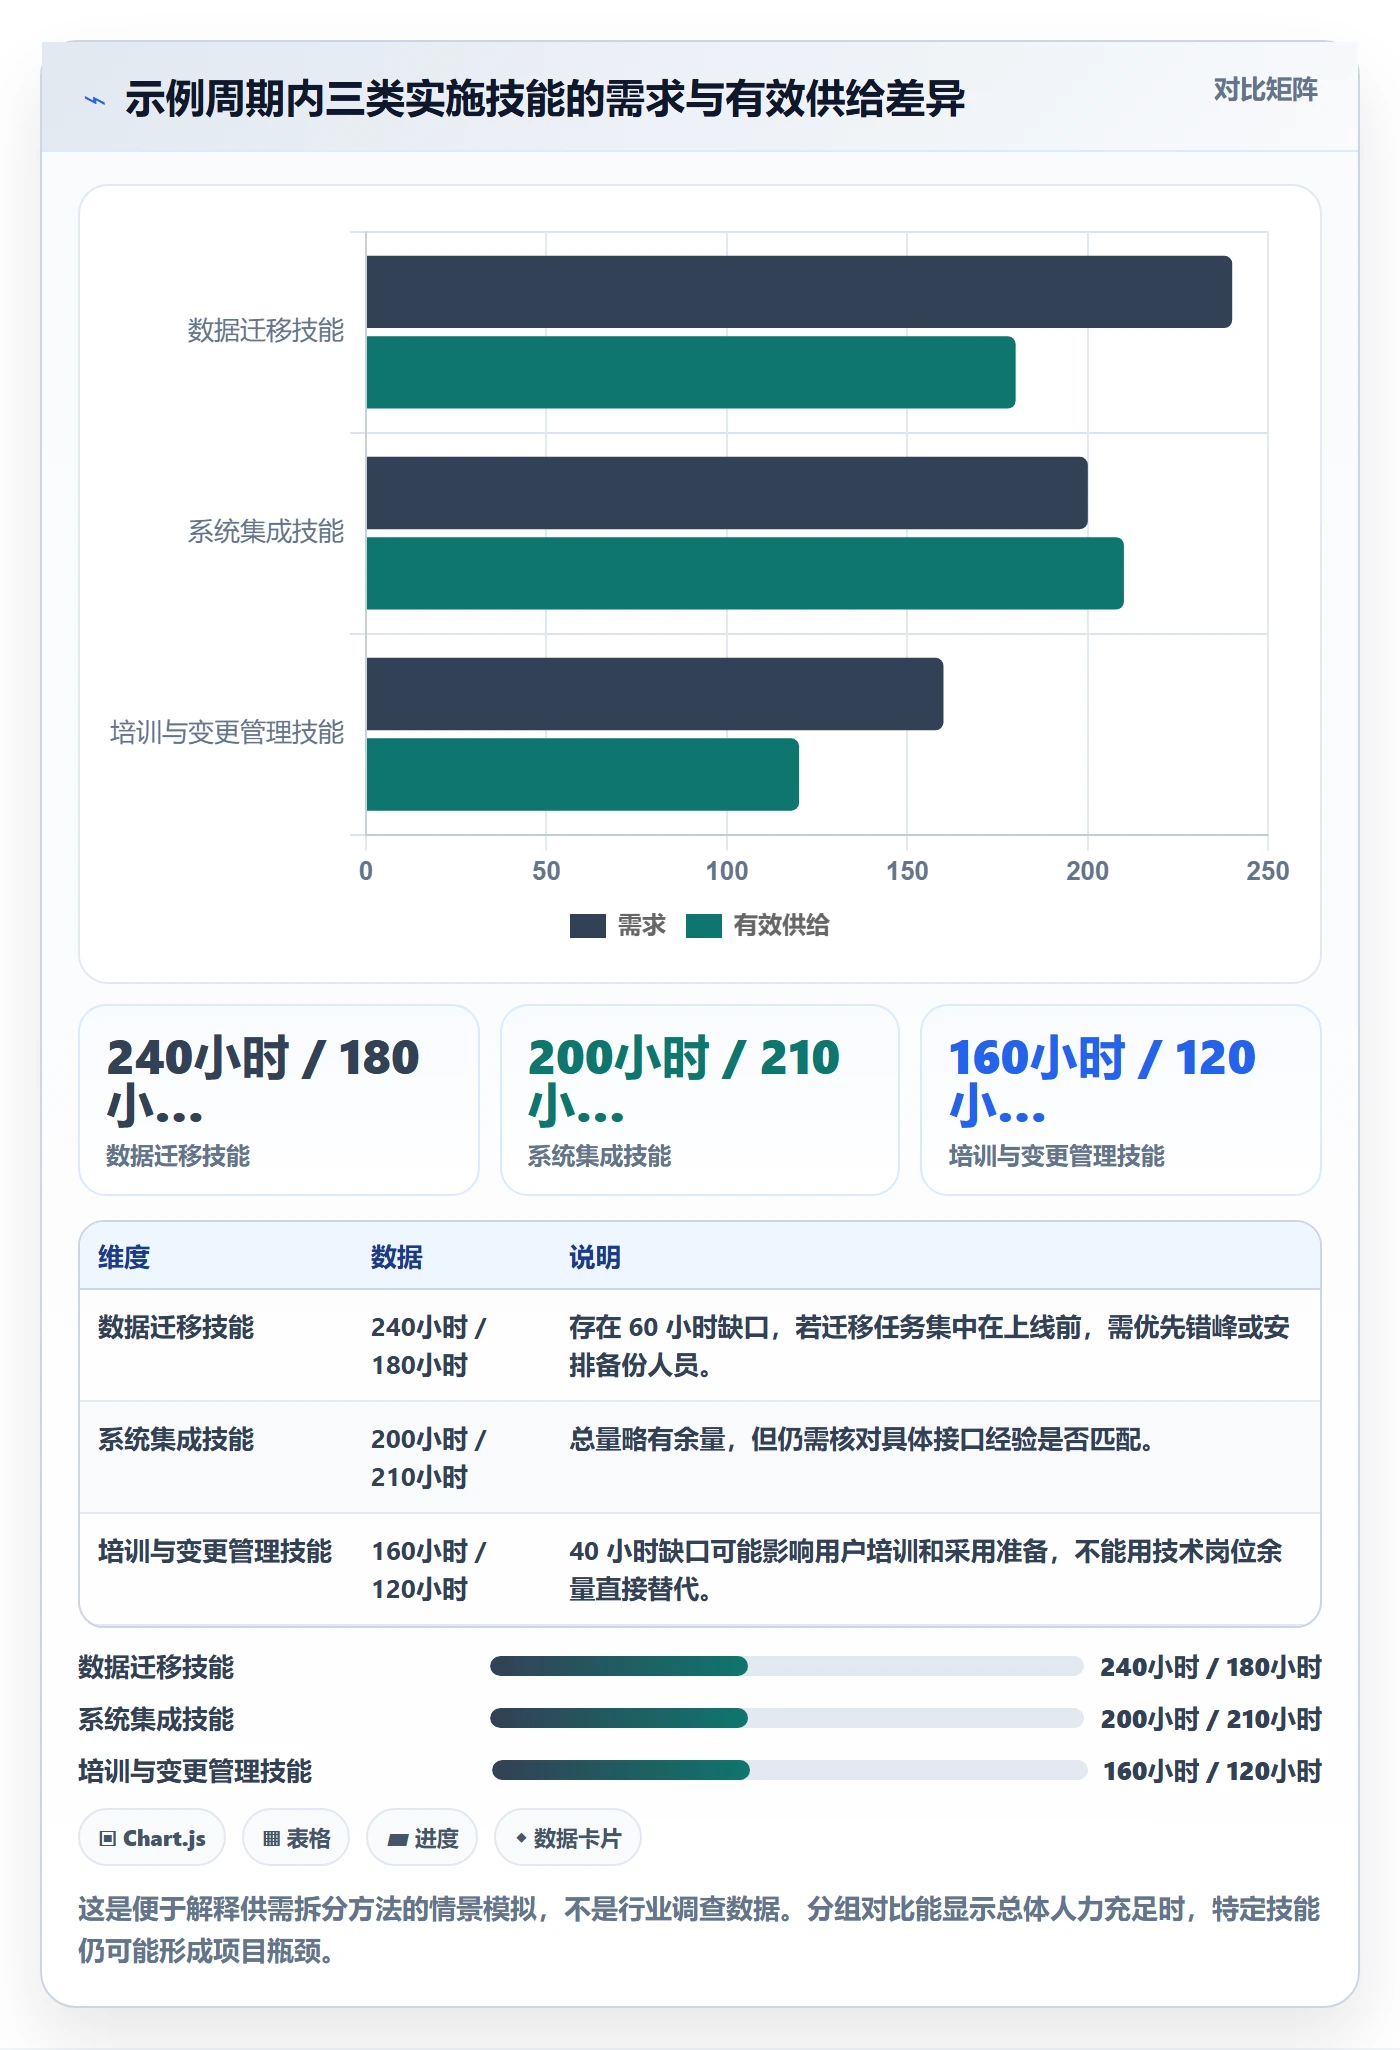1400x2050 pixels.
Task: Toggle the 有效供给 legend color swatch
Action: pyautogui.click(x=704, y=926)
